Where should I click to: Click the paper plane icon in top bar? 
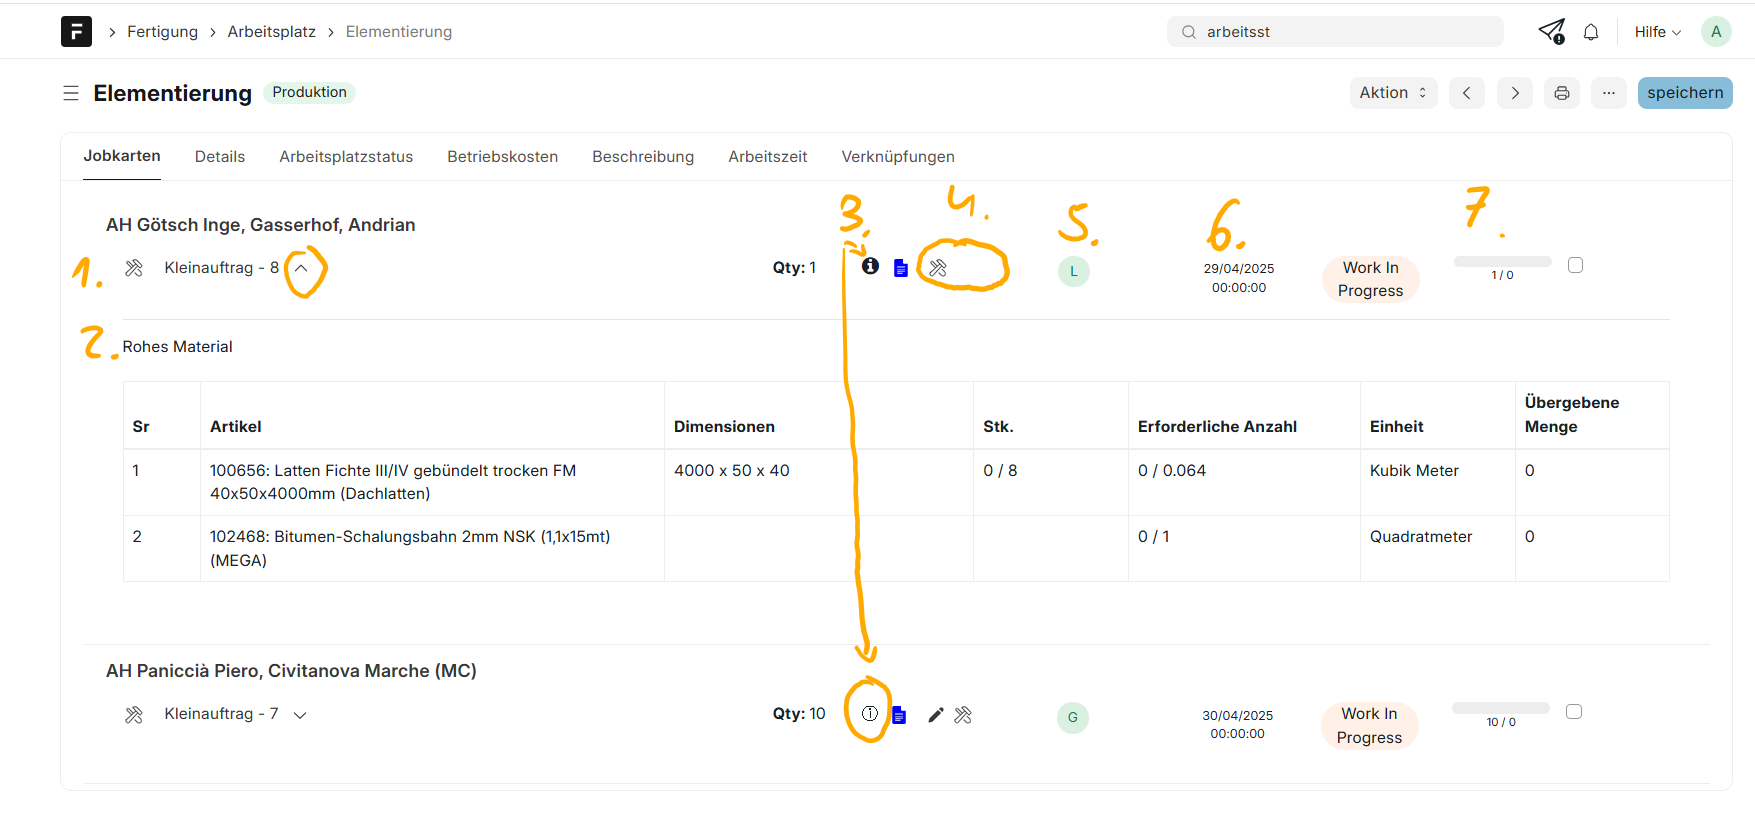[1551, 32]
